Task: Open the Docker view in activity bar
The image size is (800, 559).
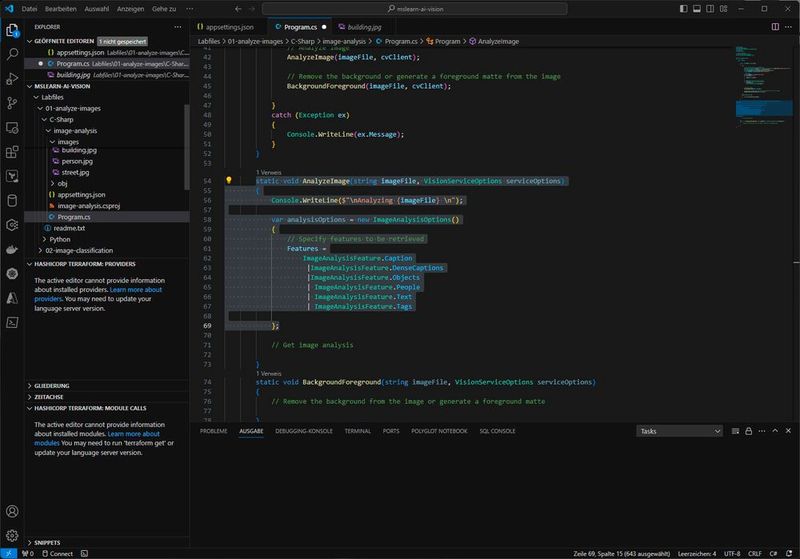Action: [12, 250]
